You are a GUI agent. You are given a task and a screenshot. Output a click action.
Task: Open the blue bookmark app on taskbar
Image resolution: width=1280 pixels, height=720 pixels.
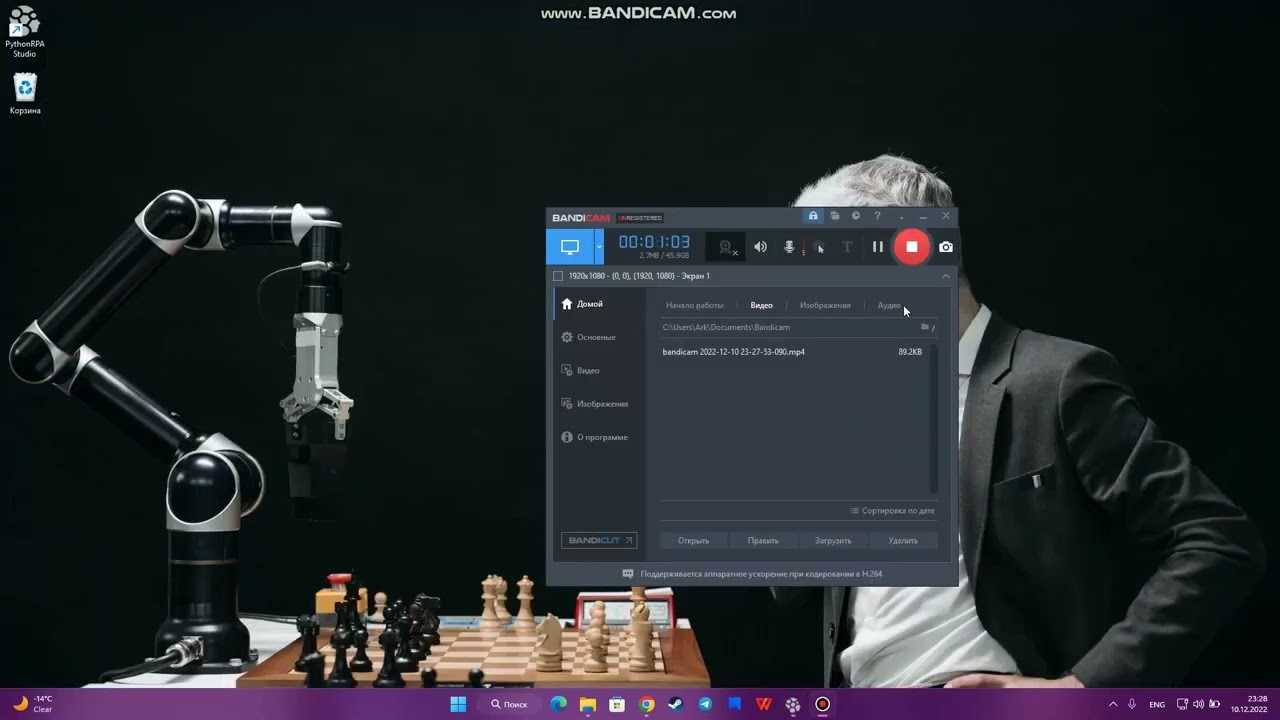735,704
